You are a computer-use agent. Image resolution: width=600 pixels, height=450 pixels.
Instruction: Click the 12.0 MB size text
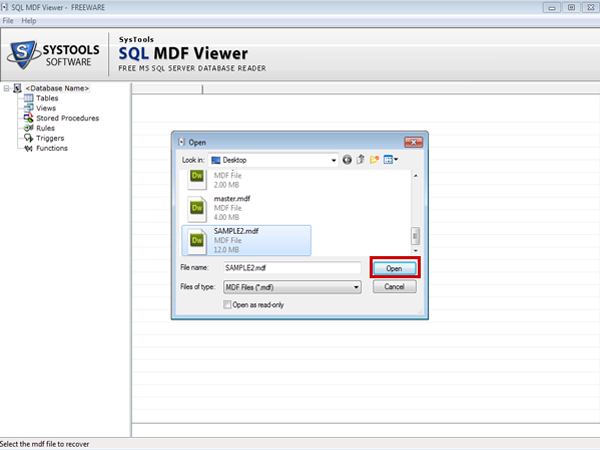click(226, 249)
